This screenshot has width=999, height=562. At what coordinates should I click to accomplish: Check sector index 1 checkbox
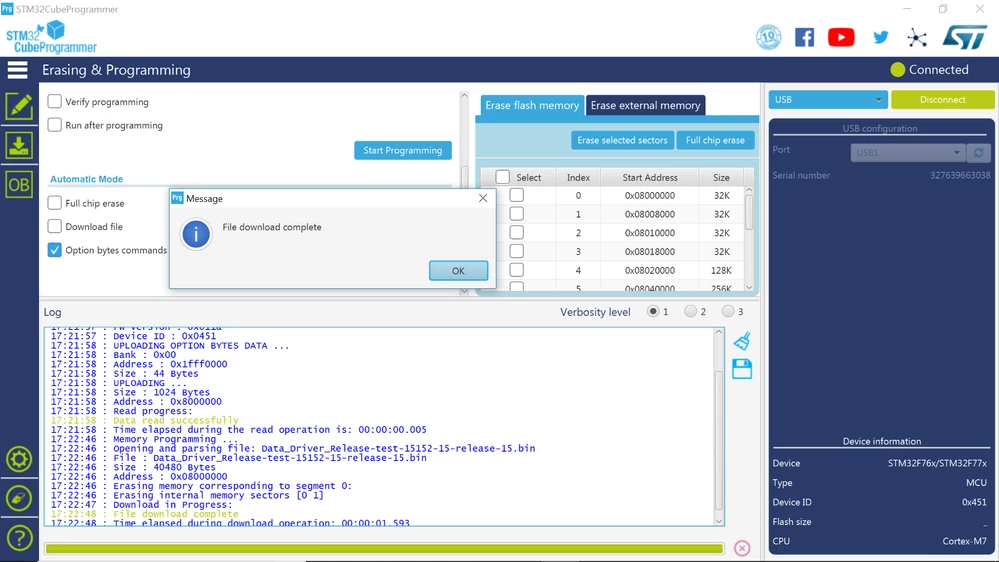tap(517, 213)
